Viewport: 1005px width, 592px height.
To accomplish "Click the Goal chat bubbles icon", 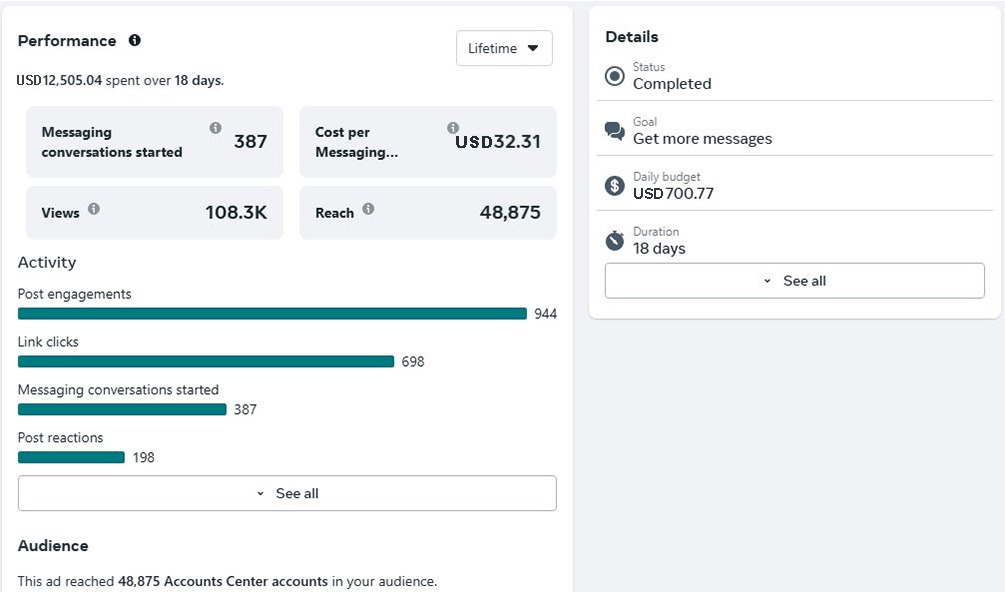I will pos(615,131).
